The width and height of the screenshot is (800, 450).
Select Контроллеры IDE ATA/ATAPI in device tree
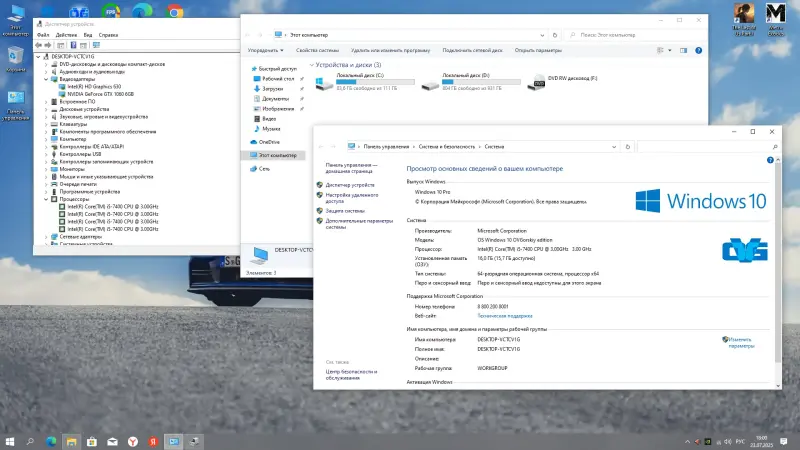[x=92, y=146]
